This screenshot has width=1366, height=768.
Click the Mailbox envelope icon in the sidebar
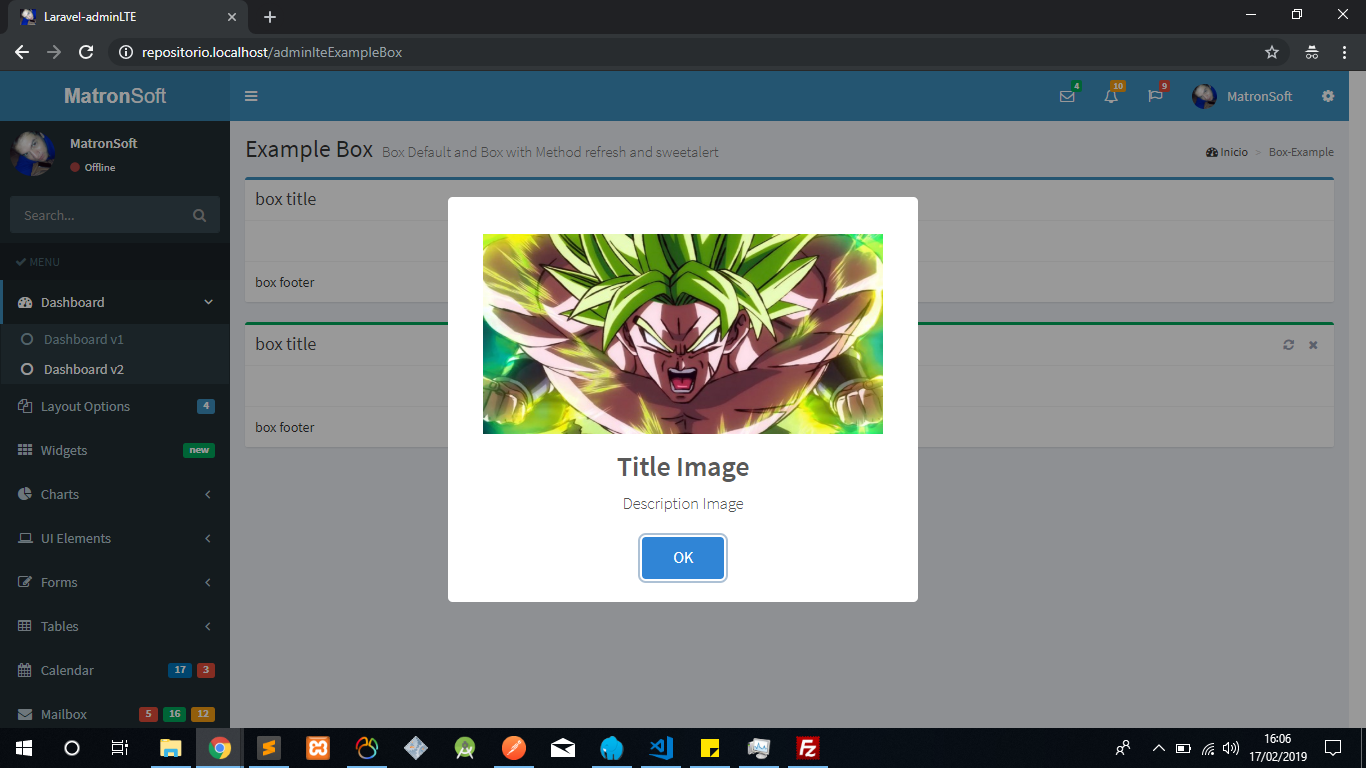pyautogui.click(x=25, y=714)
